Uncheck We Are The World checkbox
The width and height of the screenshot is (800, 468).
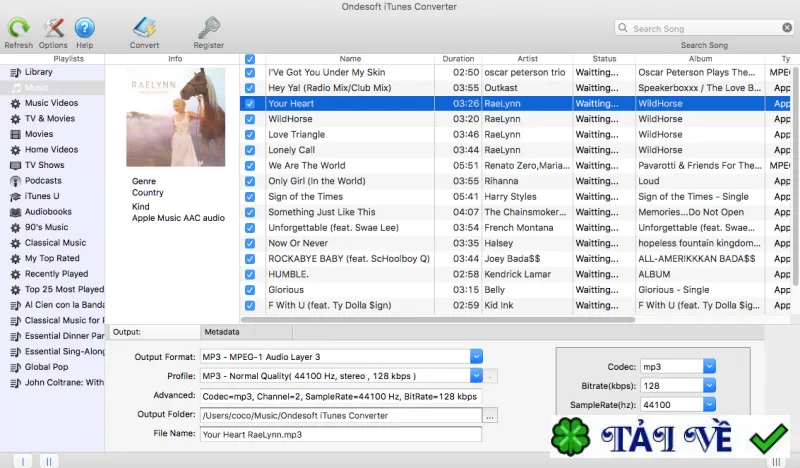250,166
